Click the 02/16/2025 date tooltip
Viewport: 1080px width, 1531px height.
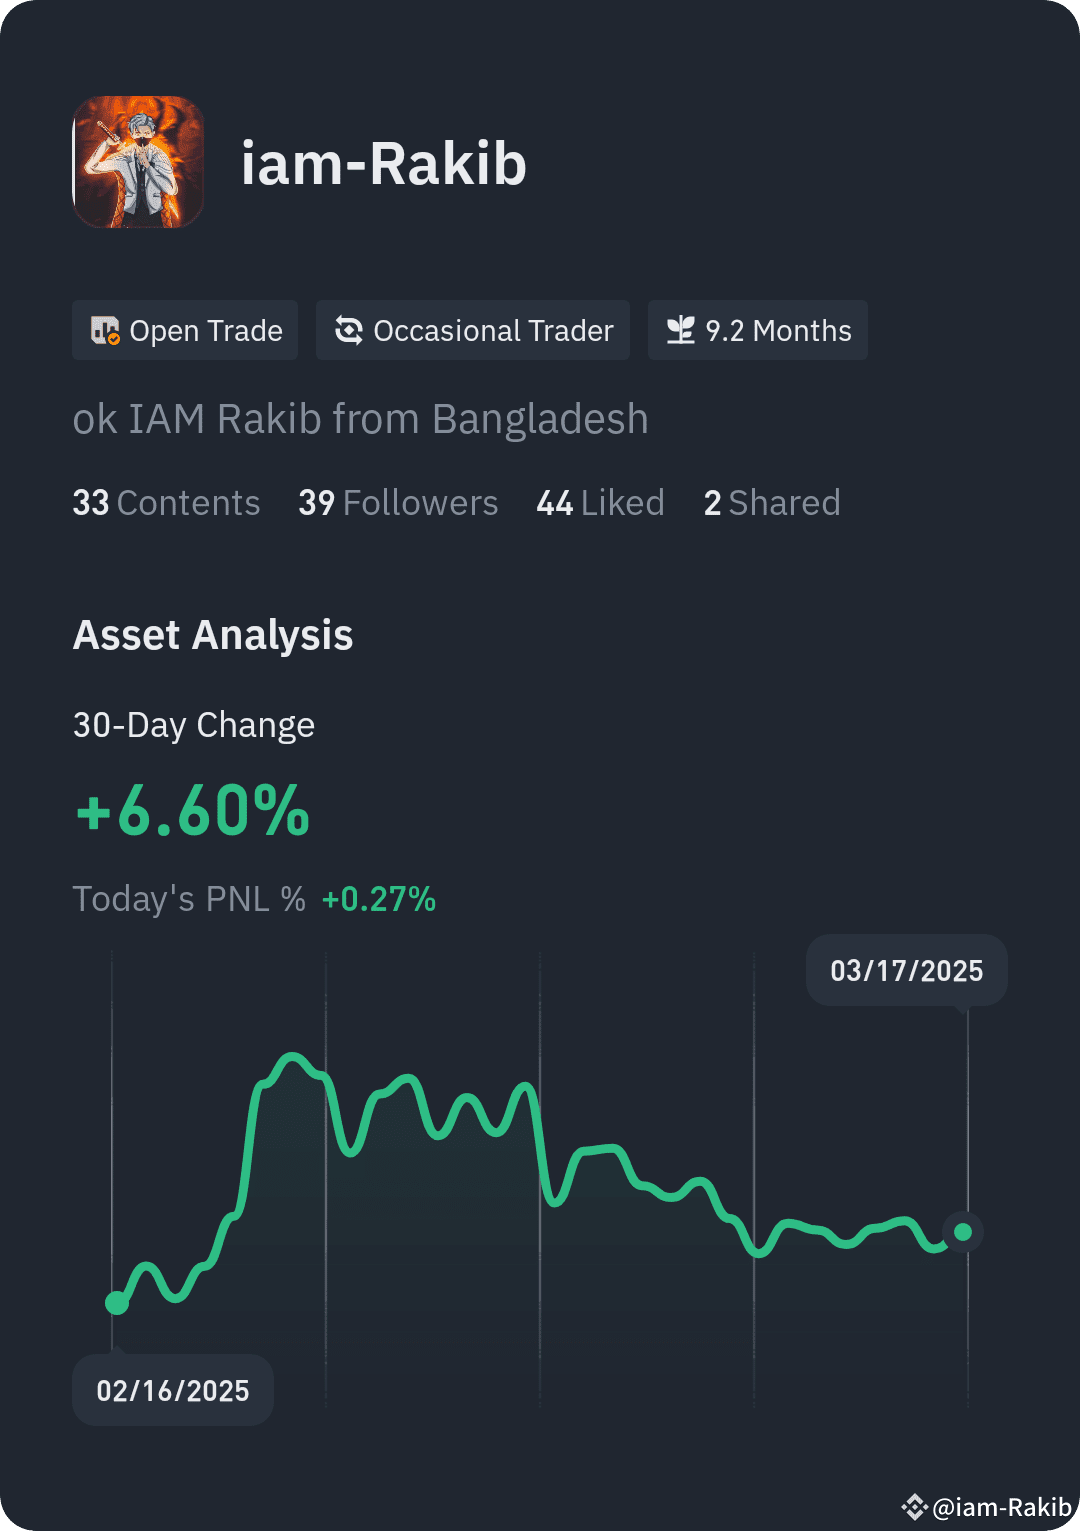[x=173, y=1390]
